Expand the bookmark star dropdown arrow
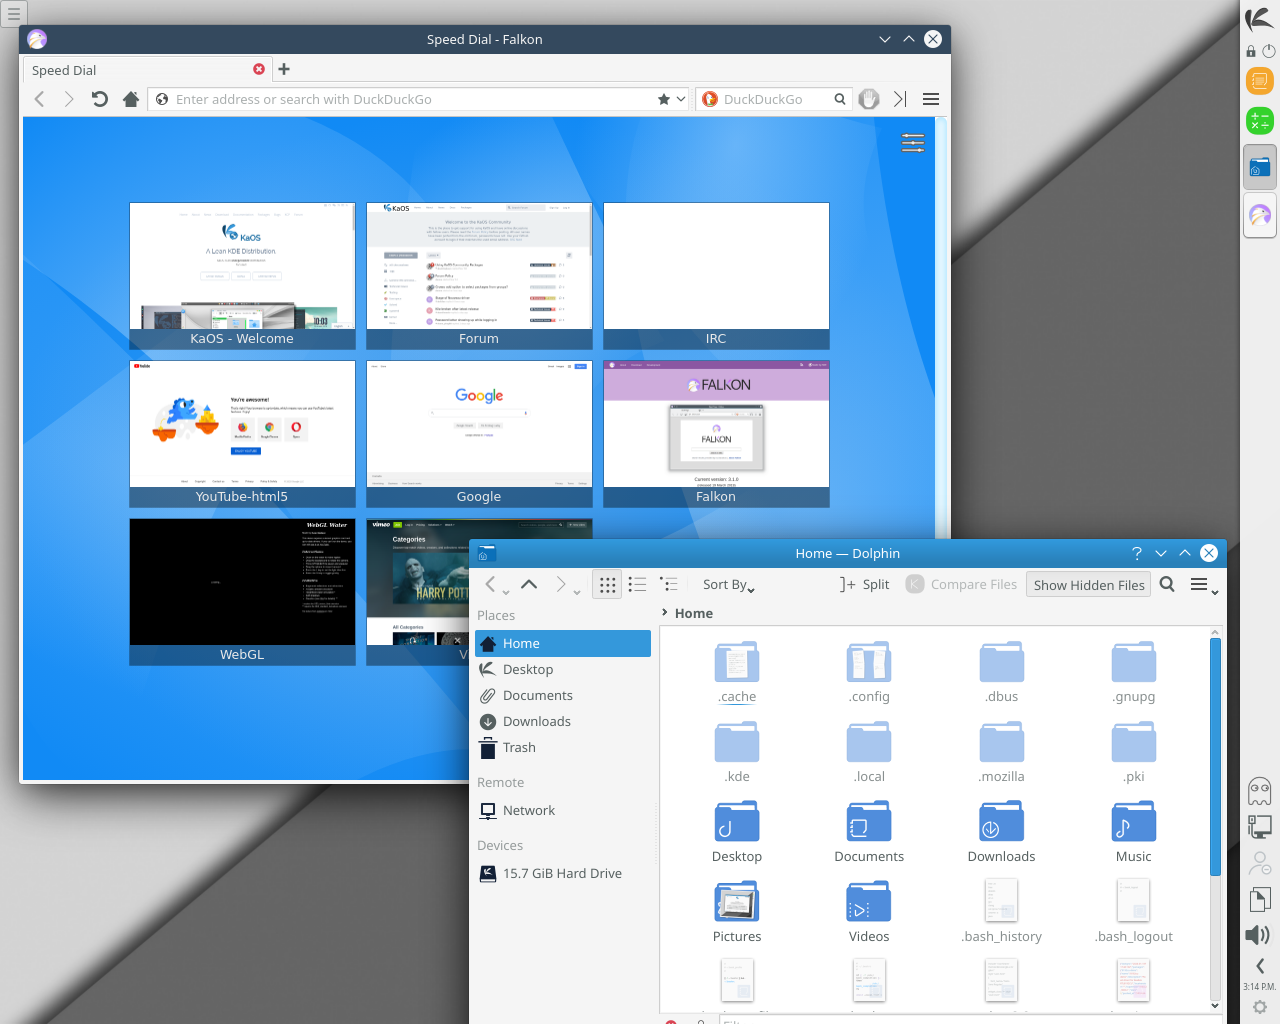The width and height of the screenshot is (1280, 1024). 681,99
